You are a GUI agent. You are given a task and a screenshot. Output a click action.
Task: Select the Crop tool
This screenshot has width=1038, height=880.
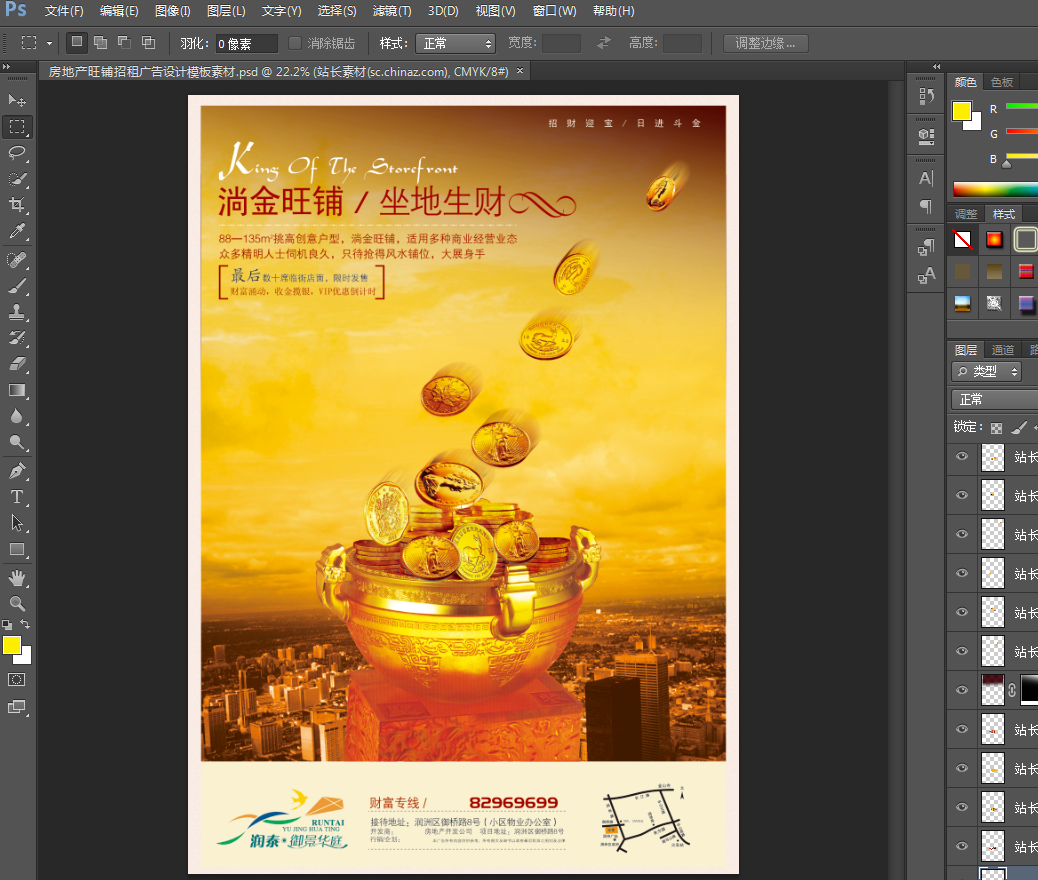point(17,205)
